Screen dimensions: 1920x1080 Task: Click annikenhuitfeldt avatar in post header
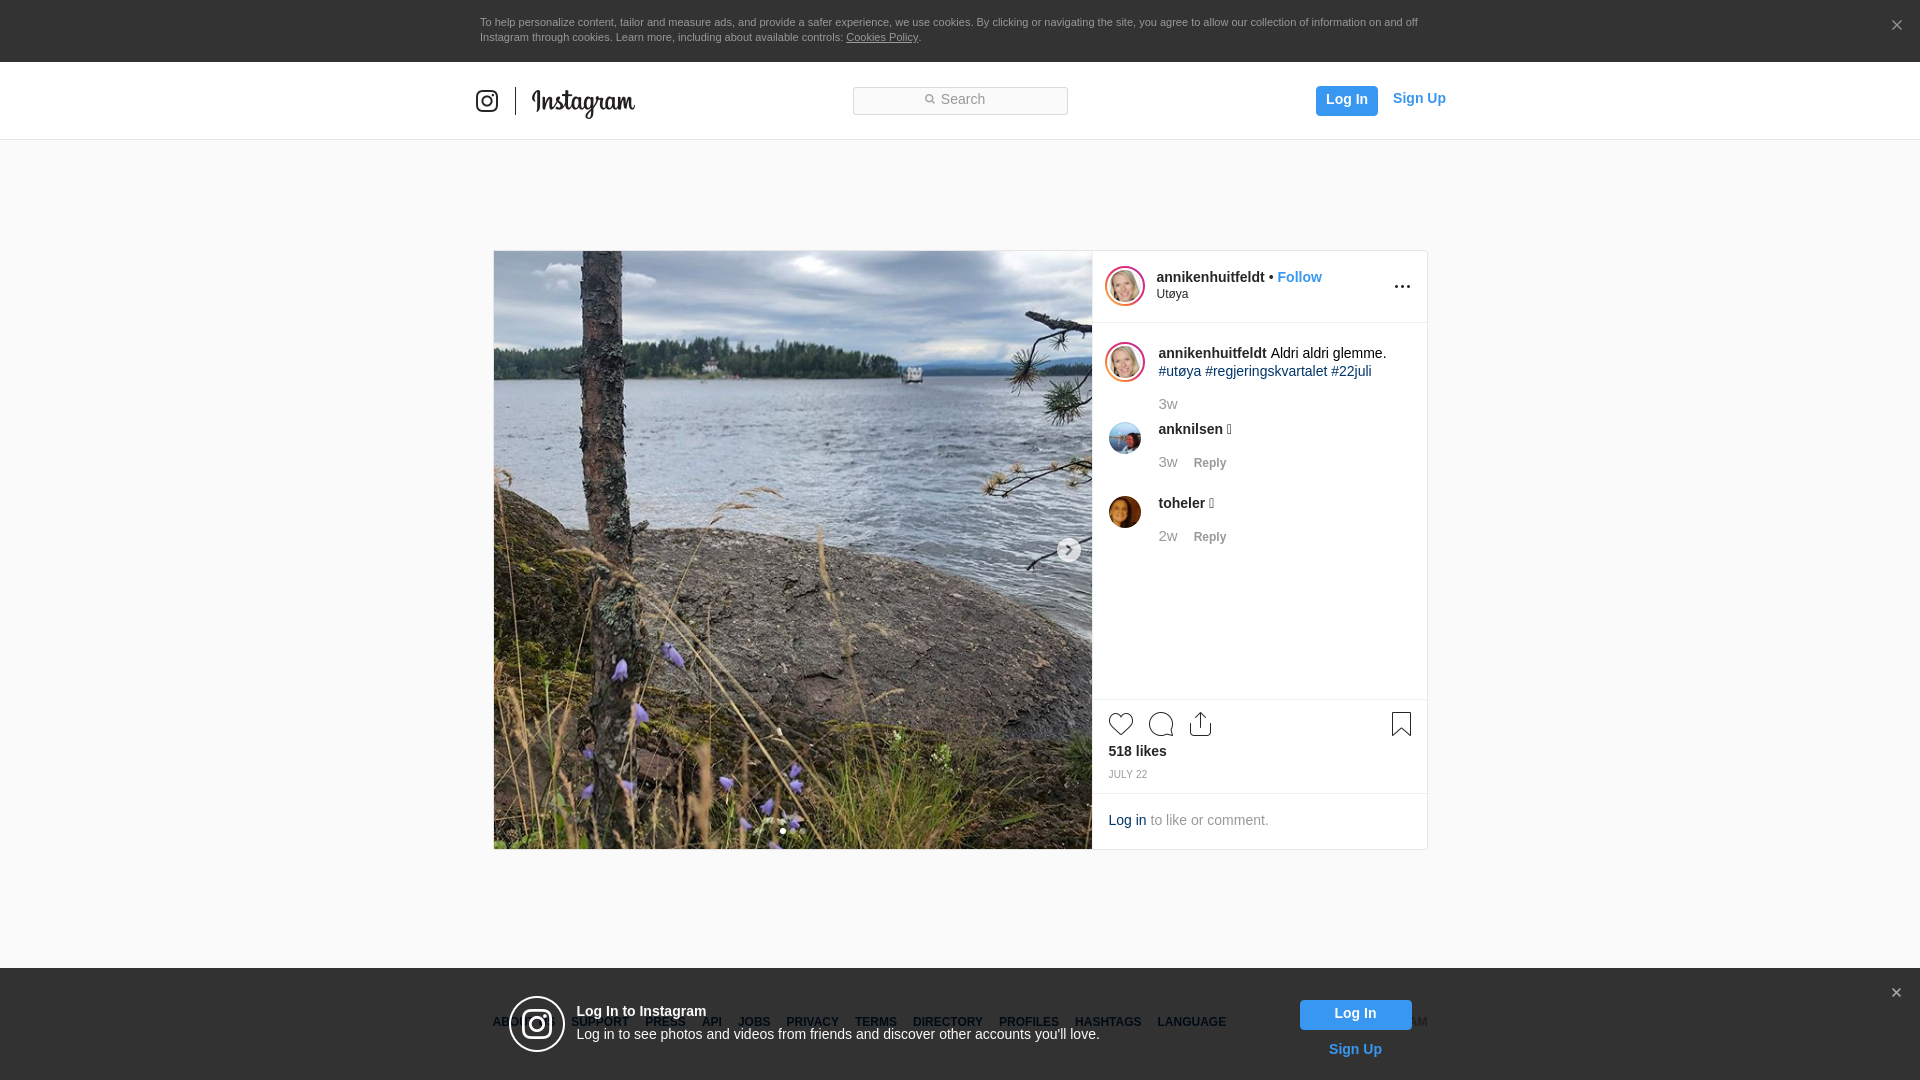[1124, 286]
